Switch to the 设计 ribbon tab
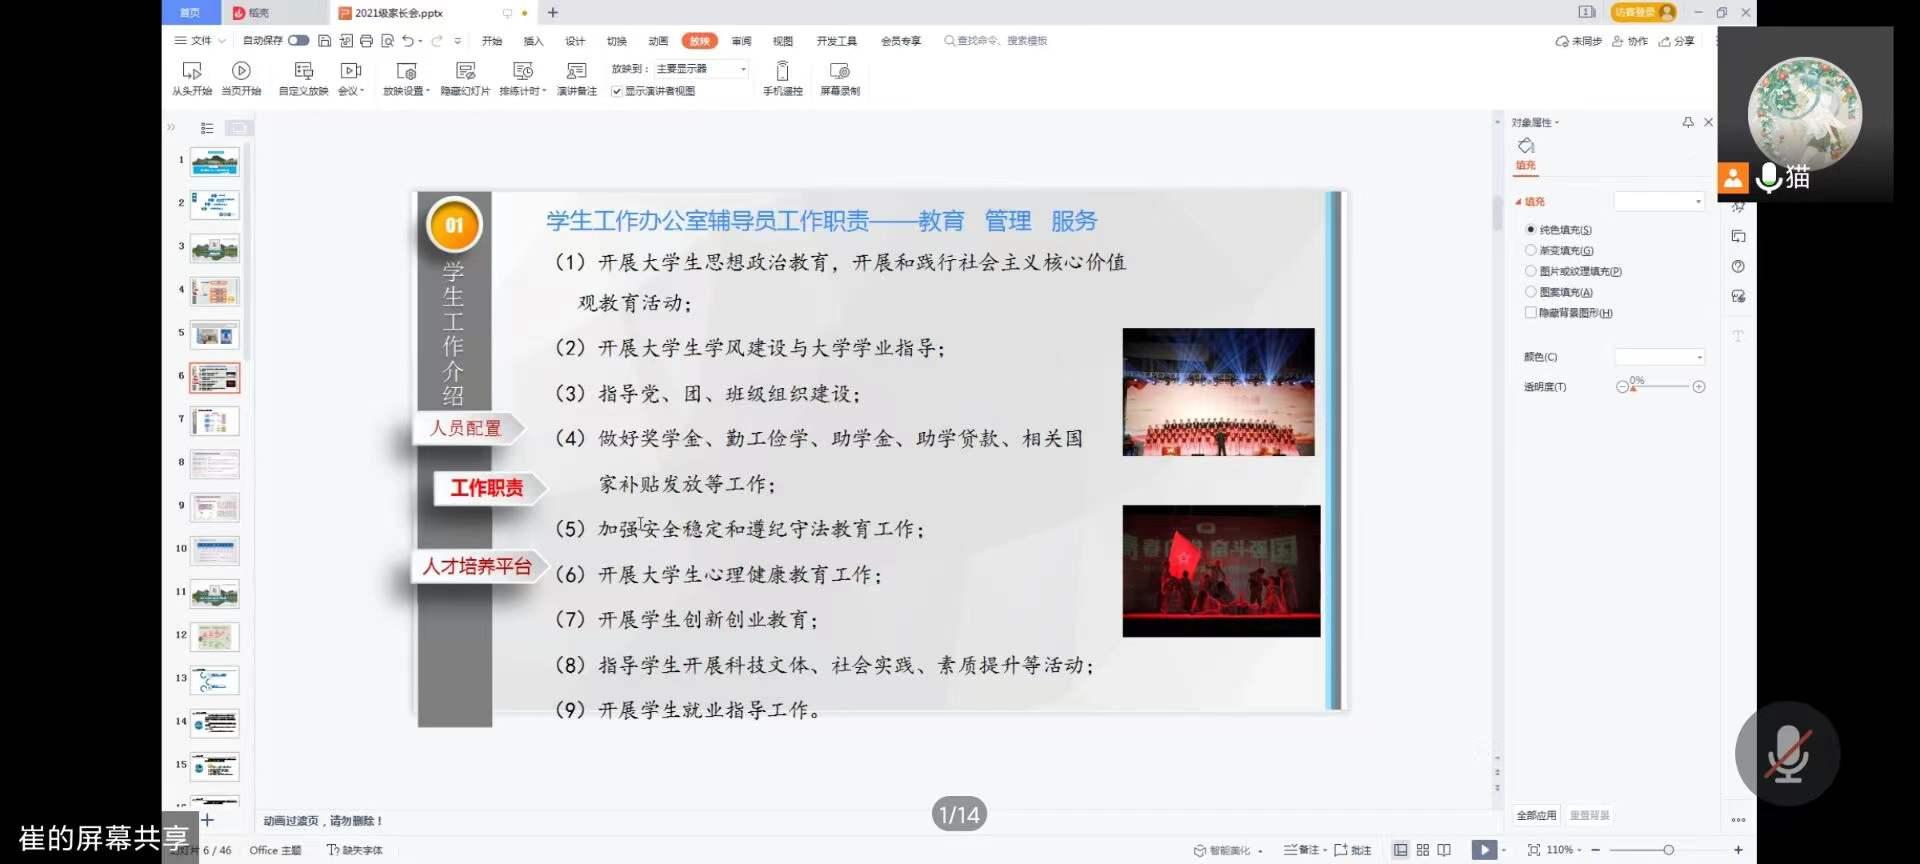 [575, 41]
